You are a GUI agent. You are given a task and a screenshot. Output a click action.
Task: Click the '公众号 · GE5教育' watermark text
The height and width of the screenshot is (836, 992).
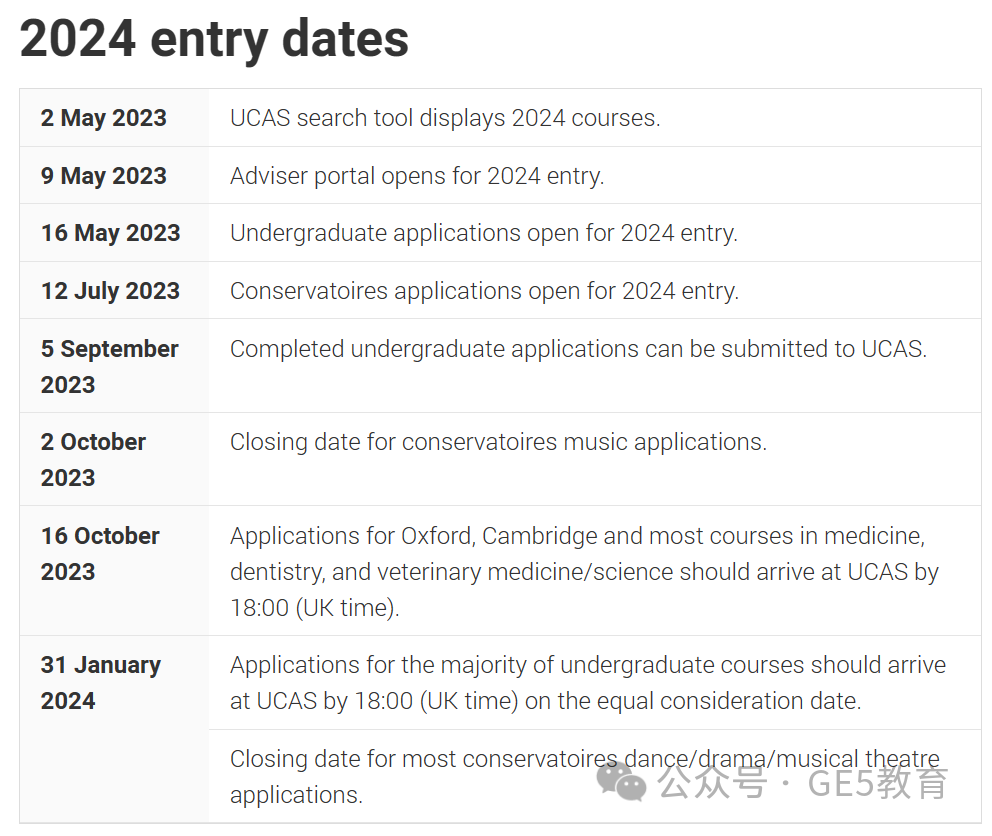click(802, 783)
